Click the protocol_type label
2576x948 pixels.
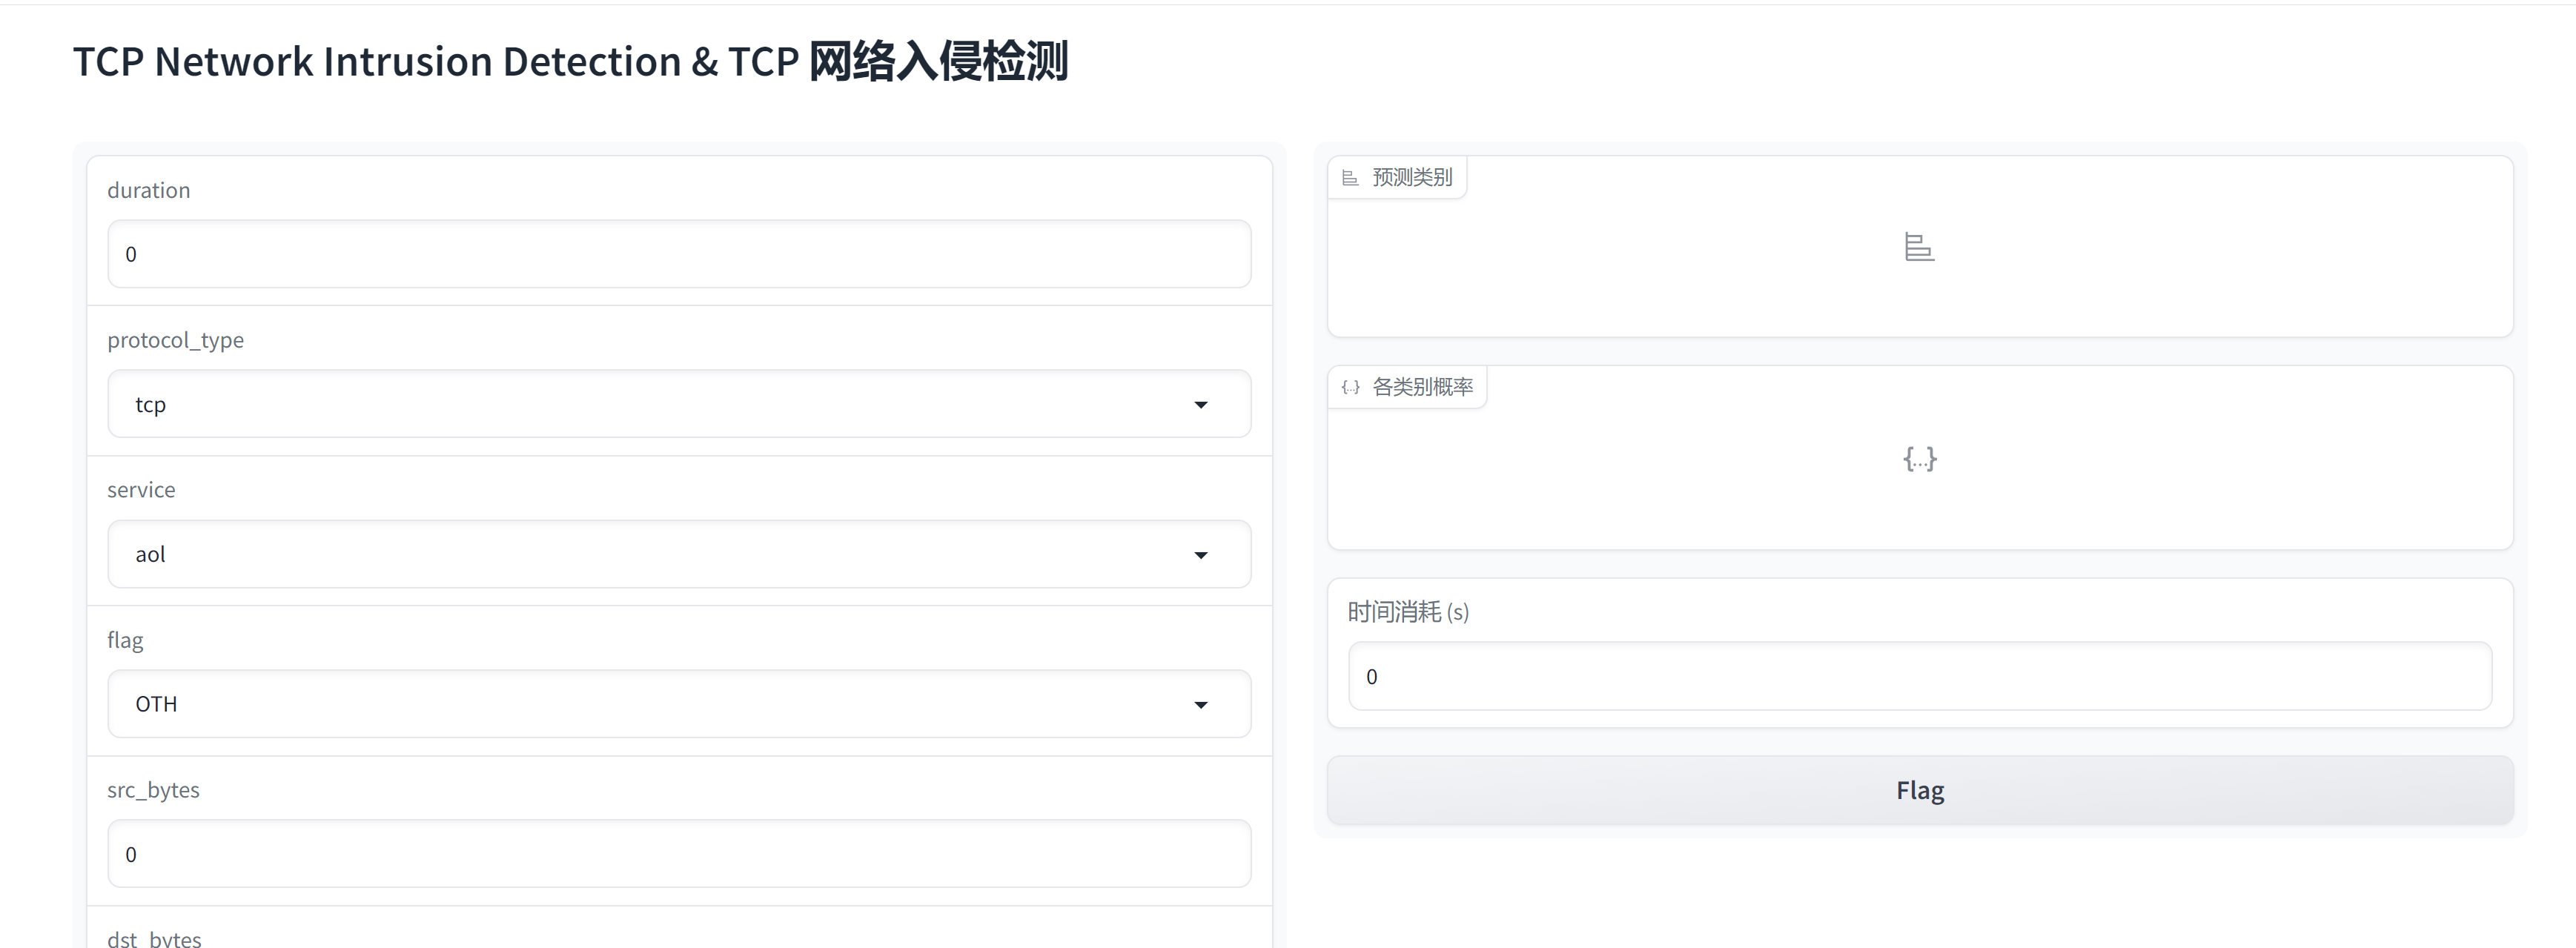(x=176, y=340)
